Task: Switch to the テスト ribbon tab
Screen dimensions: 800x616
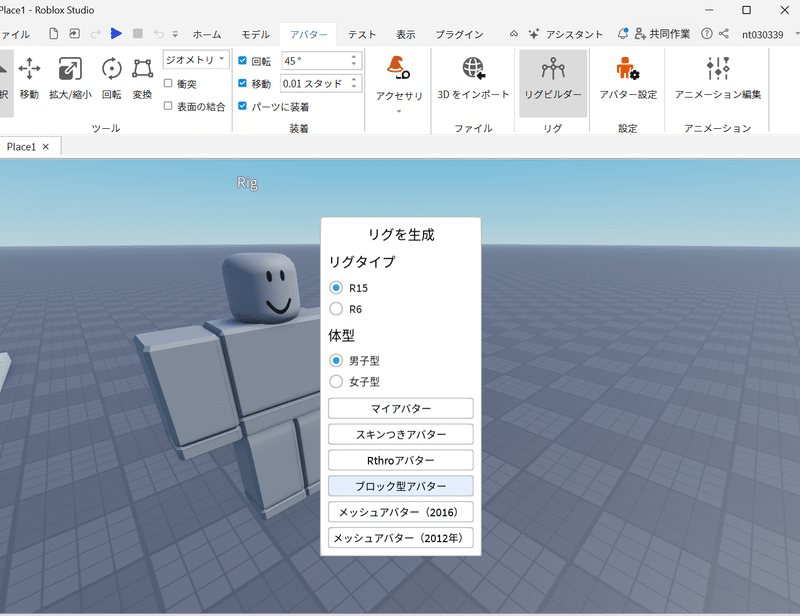Action: click(x=360, y=33)
